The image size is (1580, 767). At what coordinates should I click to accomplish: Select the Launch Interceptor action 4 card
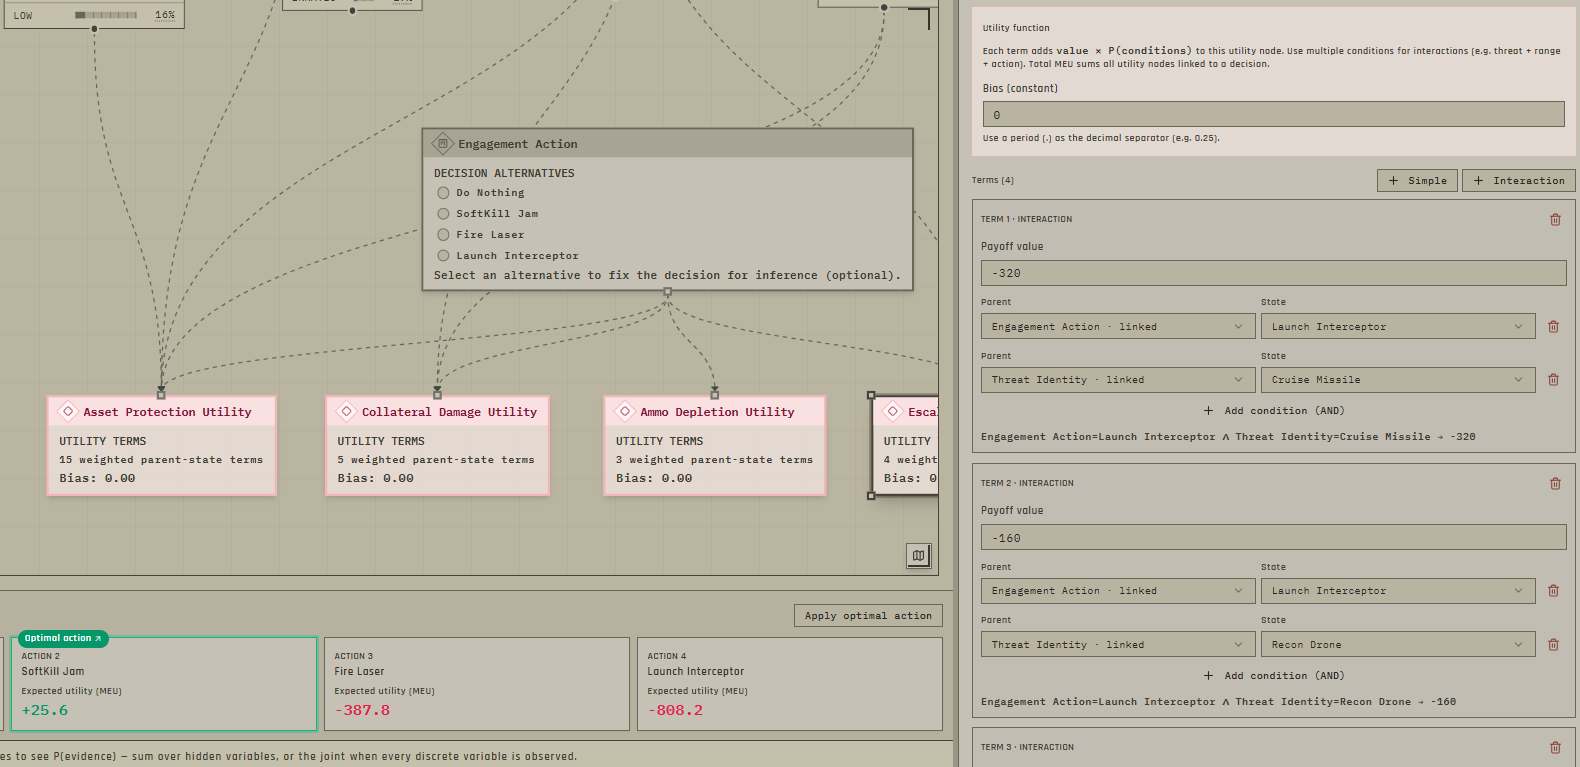[790, 684]
